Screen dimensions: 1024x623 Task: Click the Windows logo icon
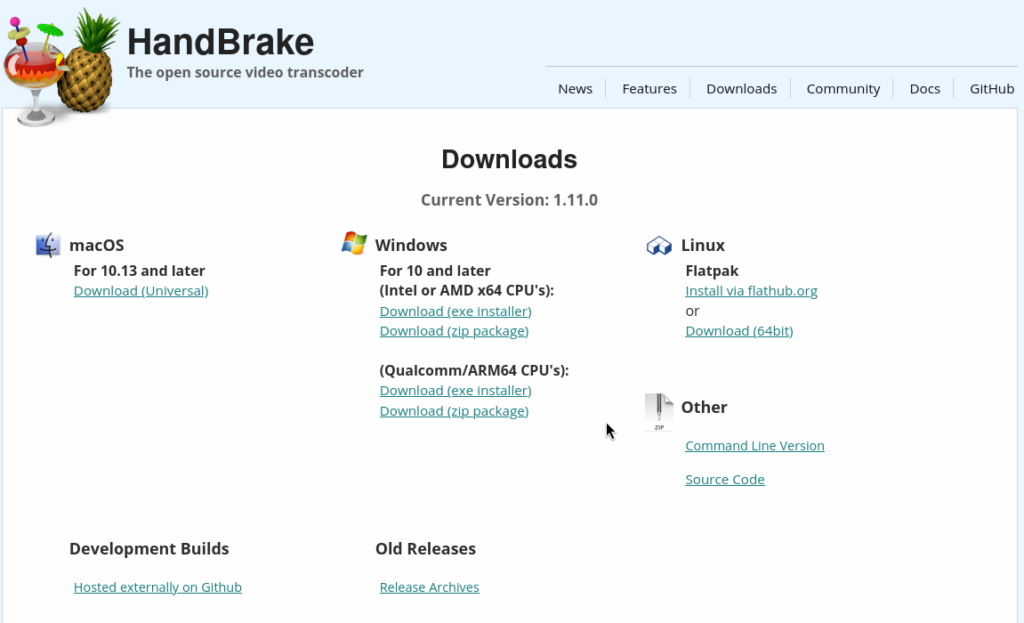[353, 242]
